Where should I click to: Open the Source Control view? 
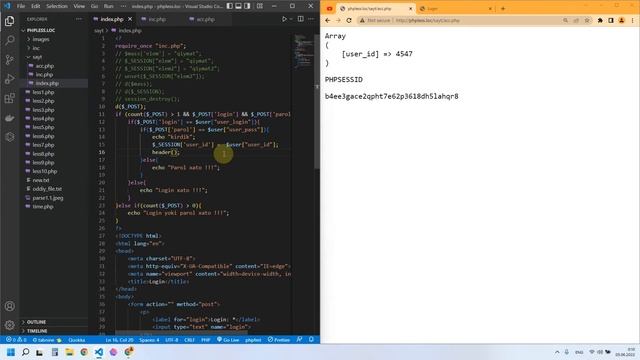pos(9,60)
